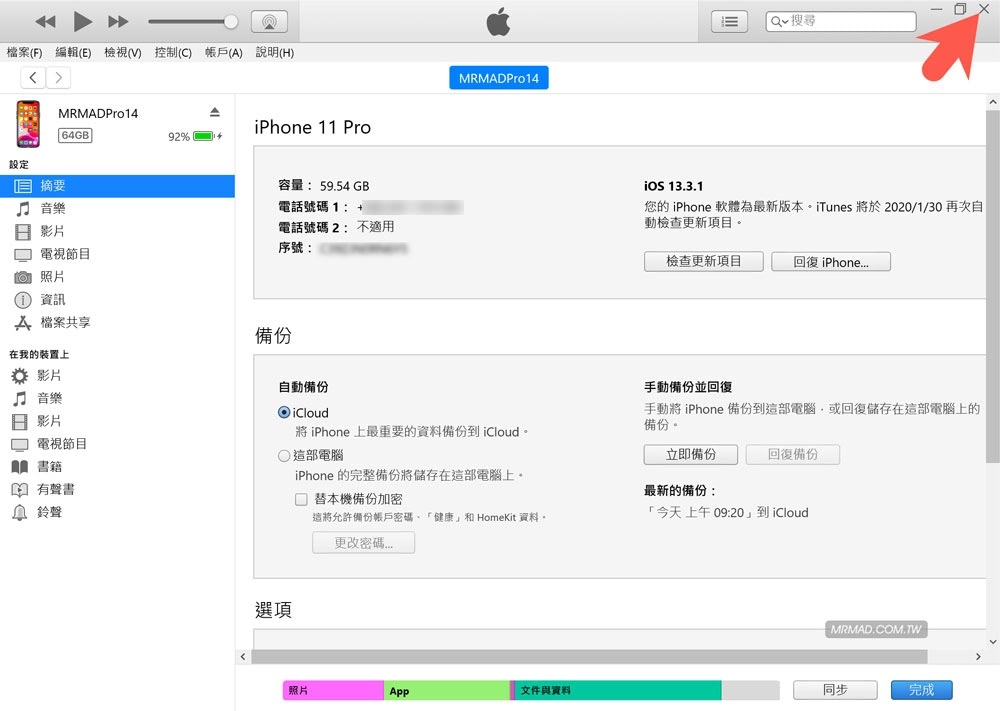Open the AirPlay output icon
Image resolution: width=1000 pixels, height=711 pixels.
pos(269,22)
